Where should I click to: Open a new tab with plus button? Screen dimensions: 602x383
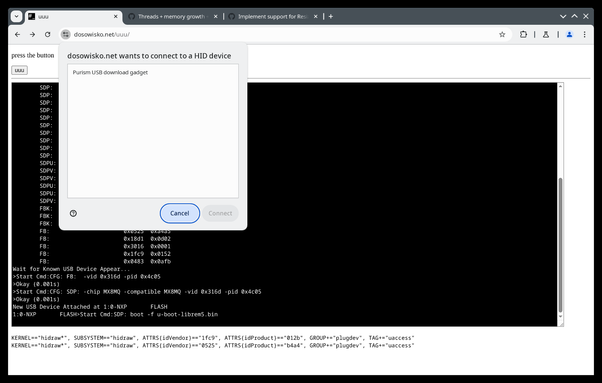click(x=331, y=17)
